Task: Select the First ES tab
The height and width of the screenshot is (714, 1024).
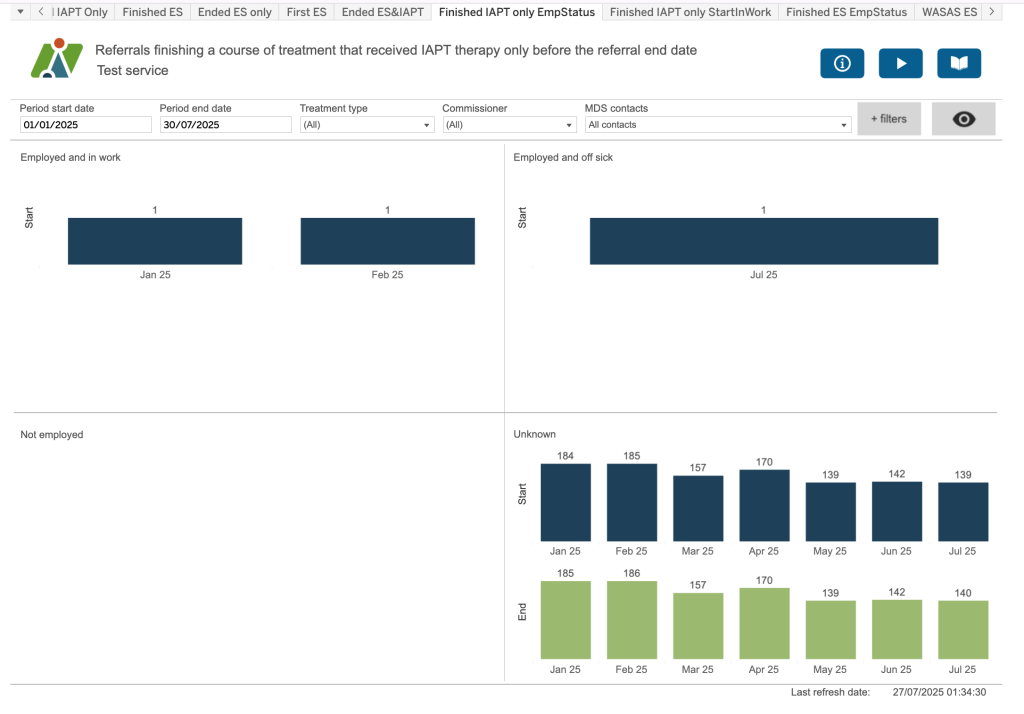Action: tap(306, 12)
